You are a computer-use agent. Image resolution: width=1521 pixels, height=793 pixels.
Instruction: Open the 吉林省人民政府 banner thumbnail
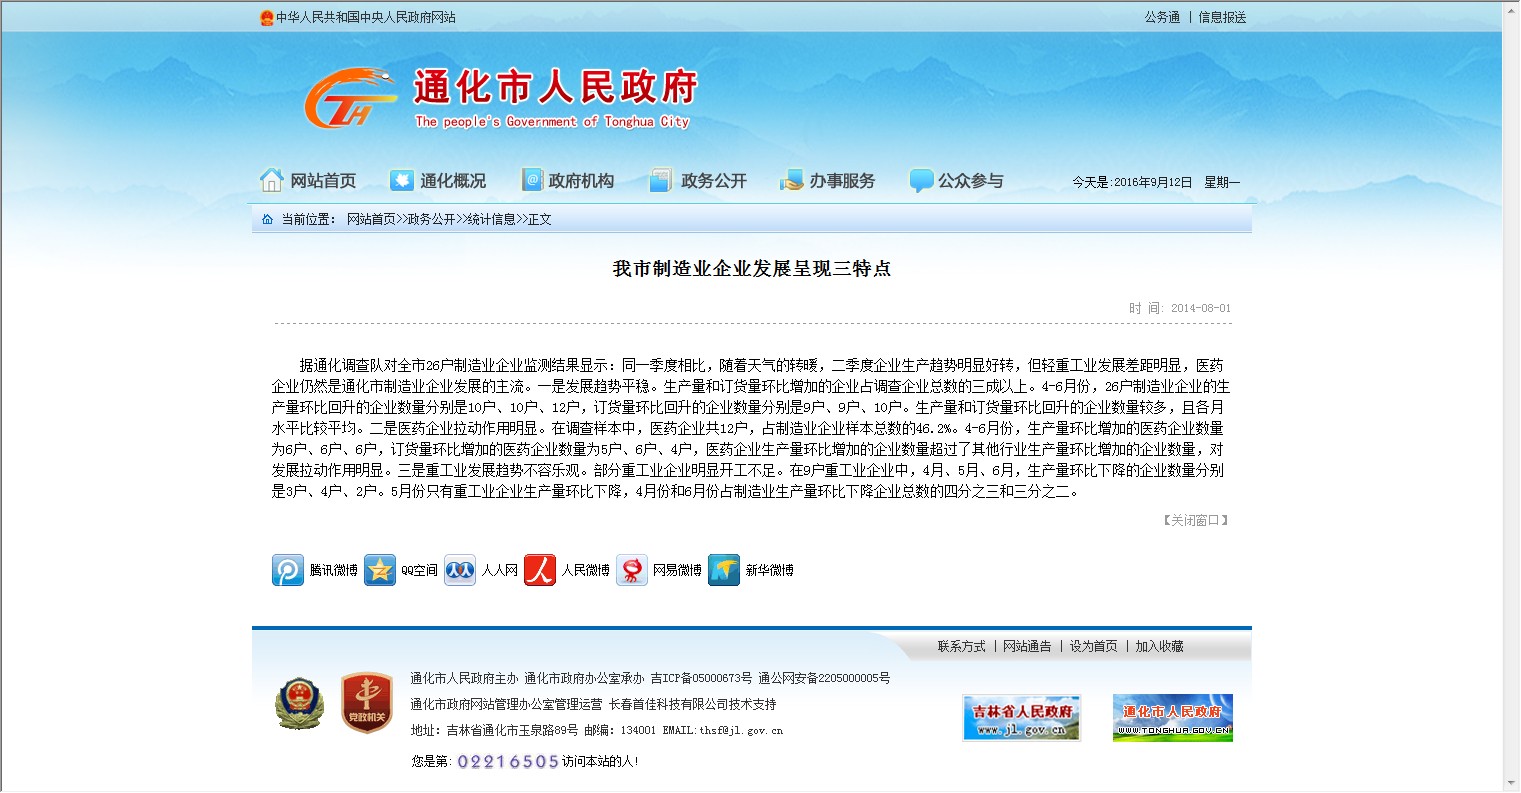1021,718
